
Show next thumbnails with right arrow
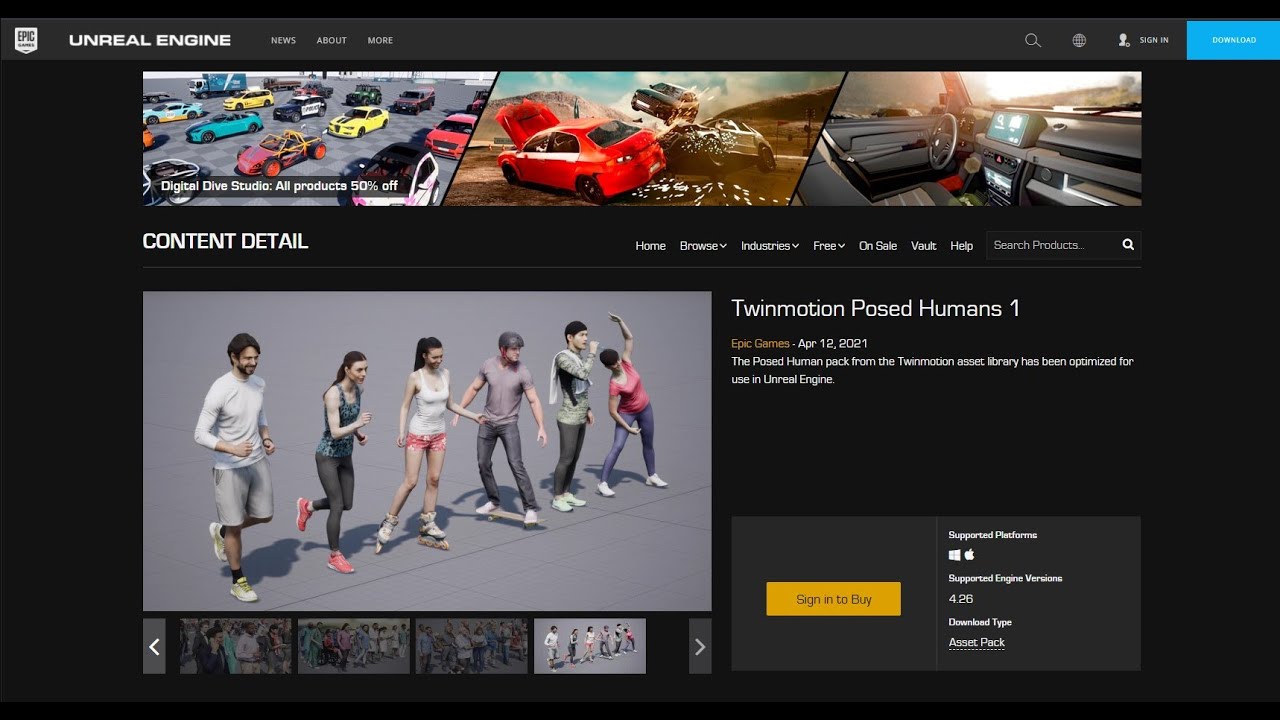click(x=700, y=646)
